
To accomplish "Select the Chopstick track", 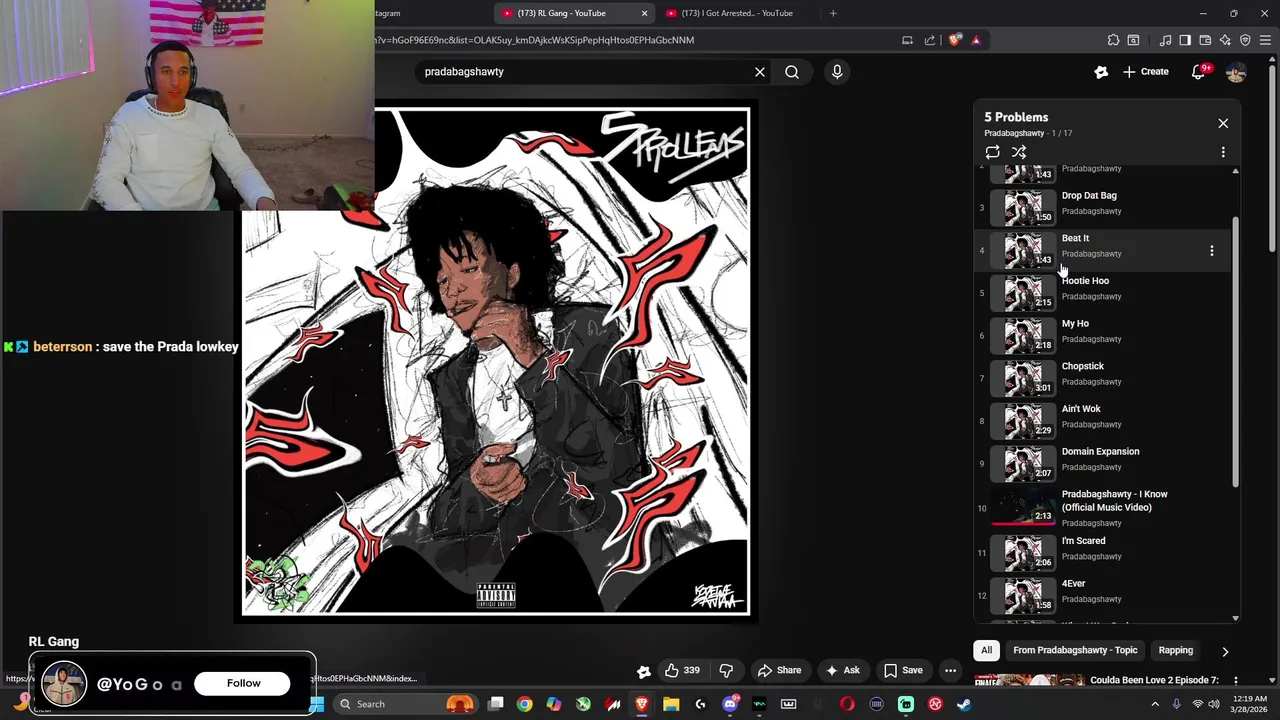I will point(1100,379).
